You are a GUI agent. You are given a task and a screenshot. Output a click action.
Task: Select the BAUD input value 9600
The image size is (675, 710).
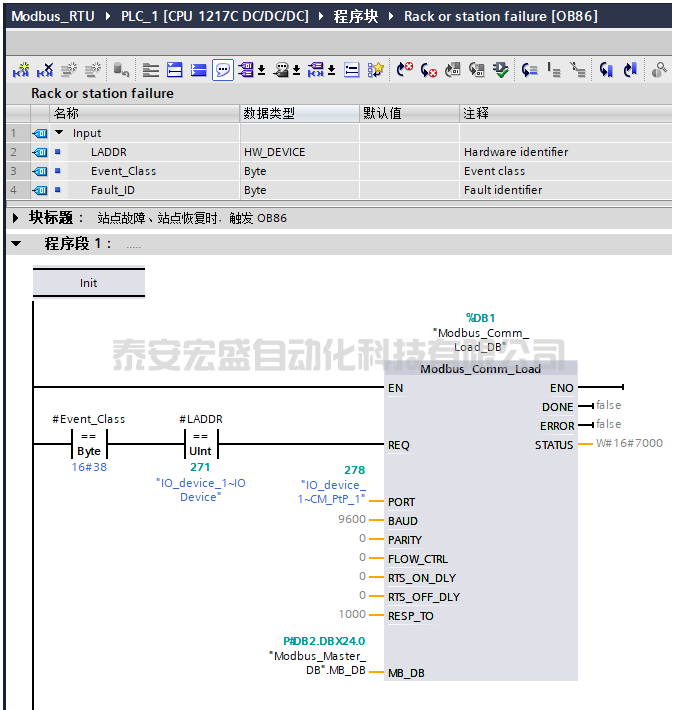(351, 520)
